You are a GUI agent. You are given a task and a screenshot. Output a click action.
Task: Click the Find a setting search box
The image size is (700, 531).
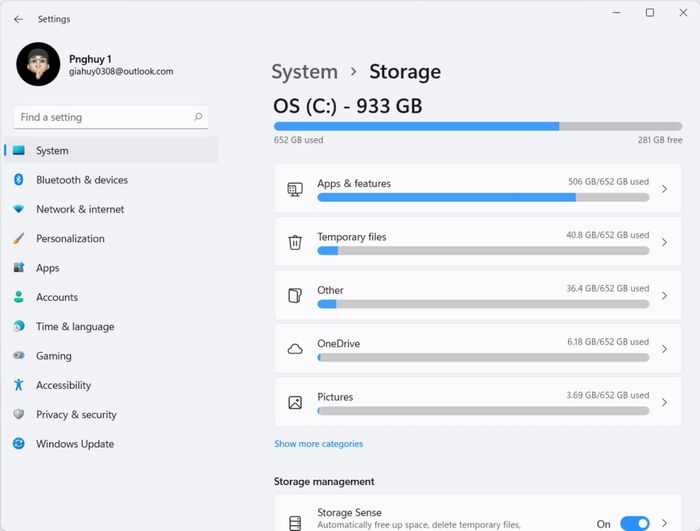pyautogui.click(x=111, y=117)
